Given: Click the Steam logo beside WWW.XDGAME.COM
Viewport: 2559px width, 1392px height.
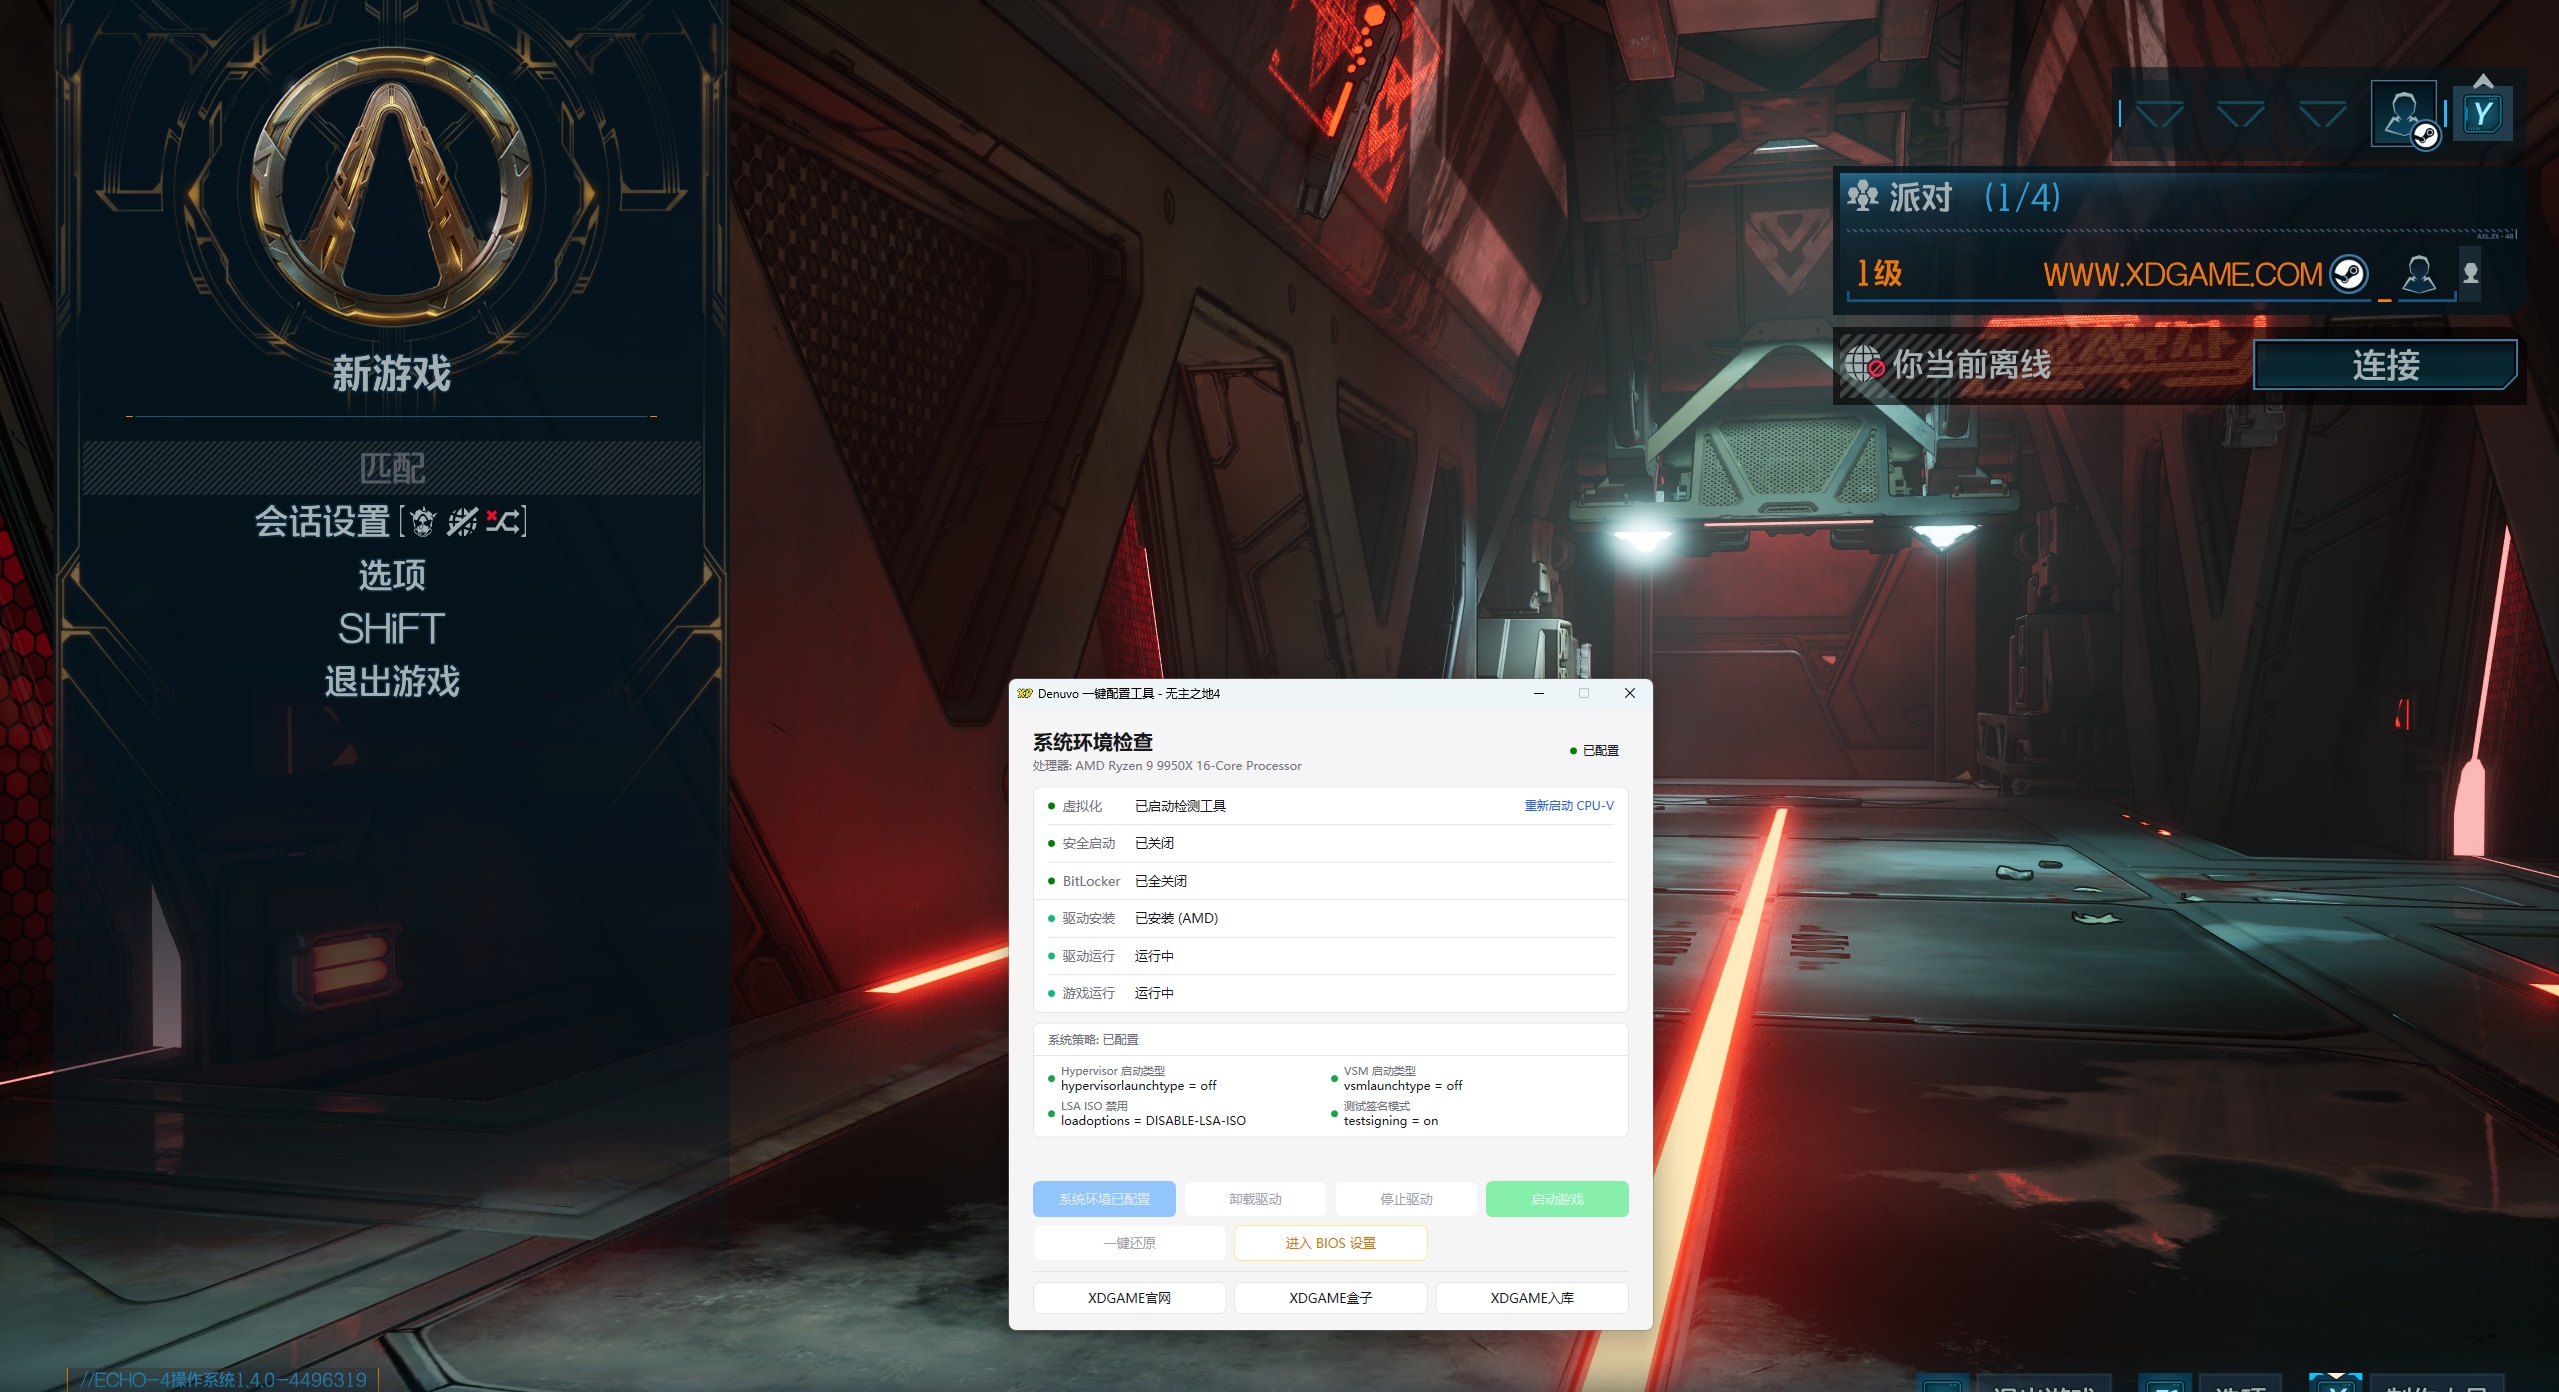Looking at the screenshot, I should pyautogui.click(x=2349, y=273).
